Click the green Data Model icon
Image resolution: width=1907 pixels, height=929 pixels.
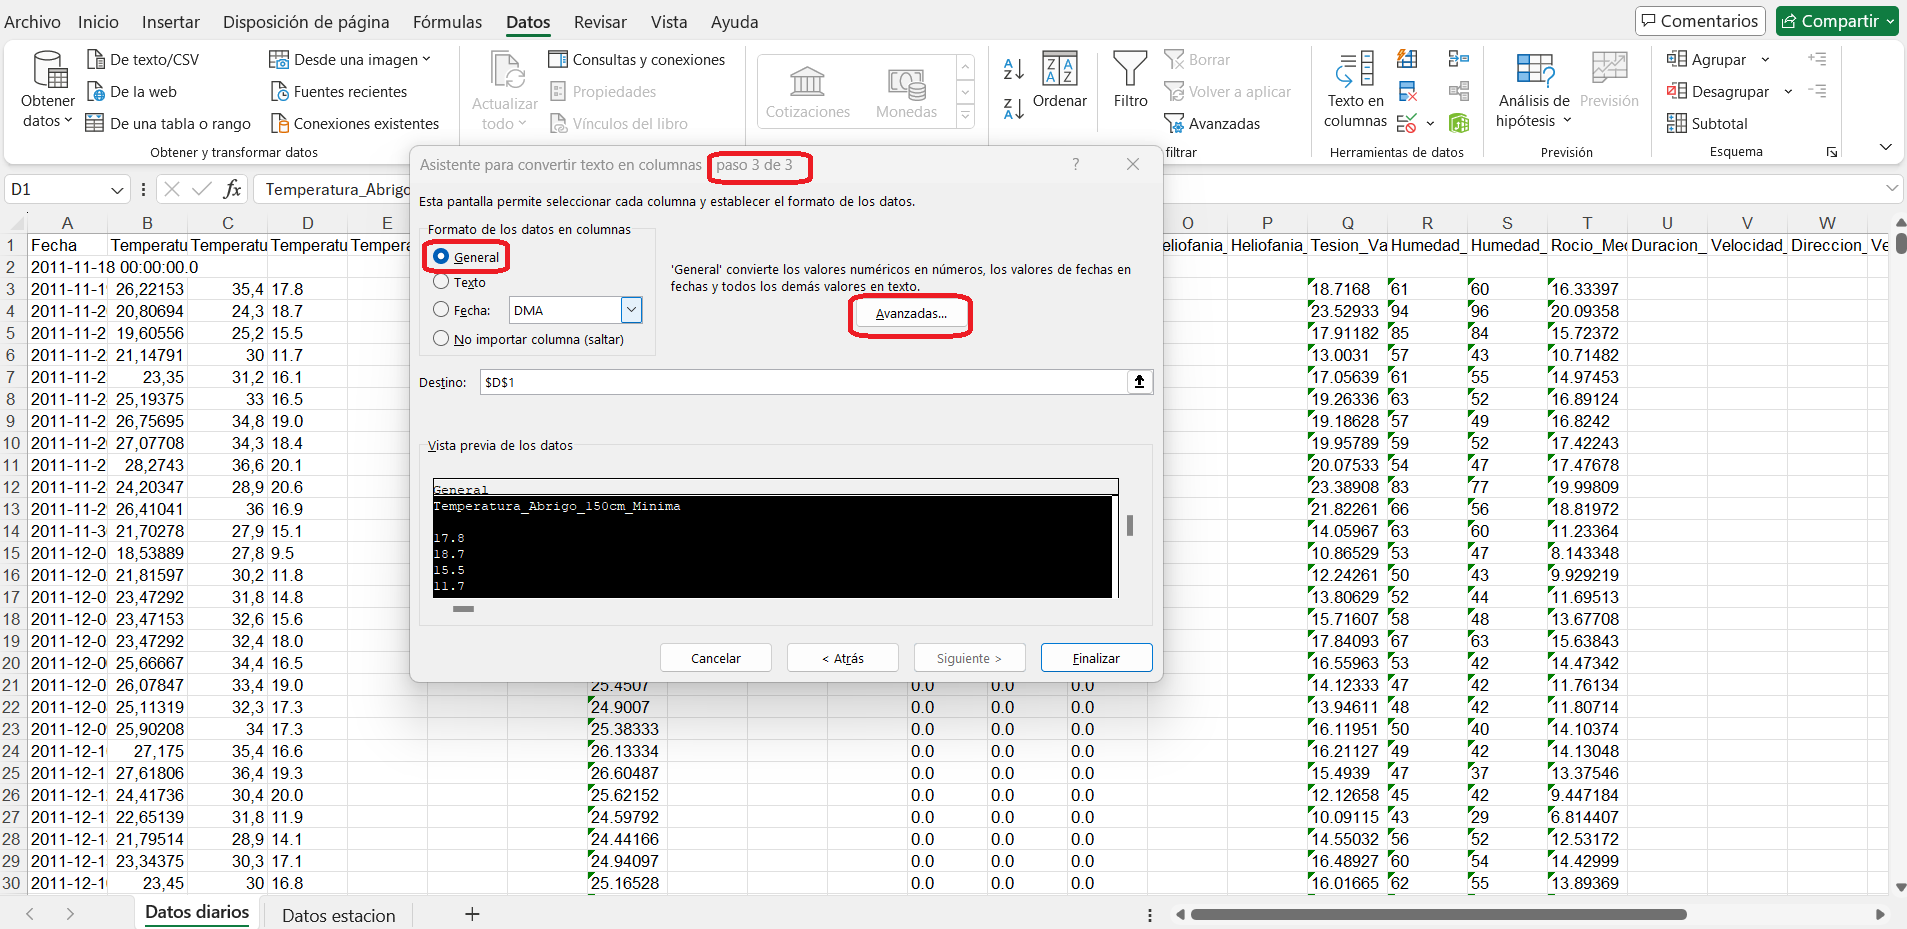click(x=1459, y=123)
